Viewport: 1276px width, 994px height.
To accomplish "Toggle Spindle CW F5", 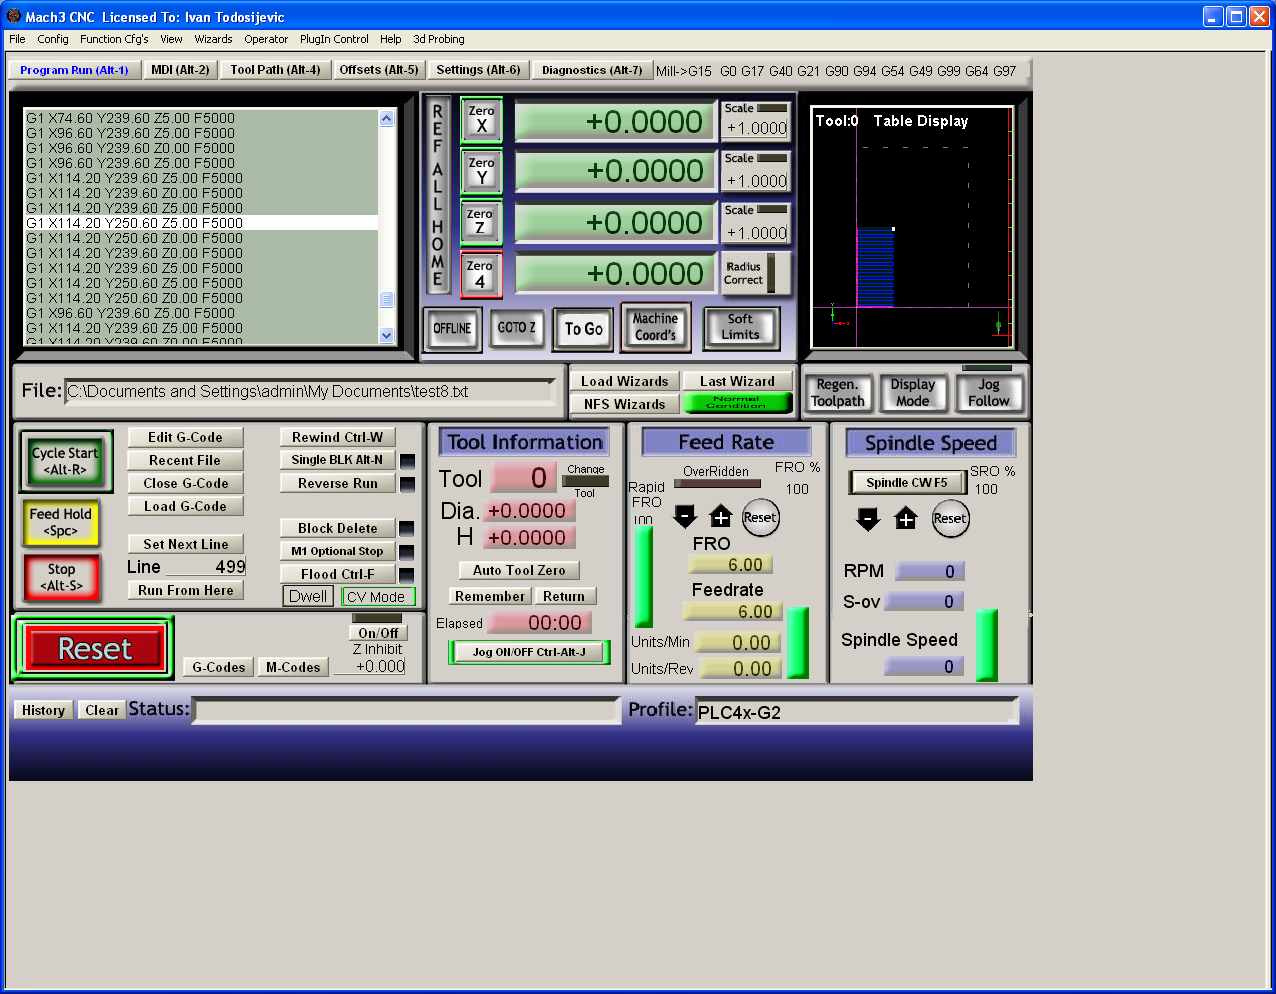I will coord(906,482).
